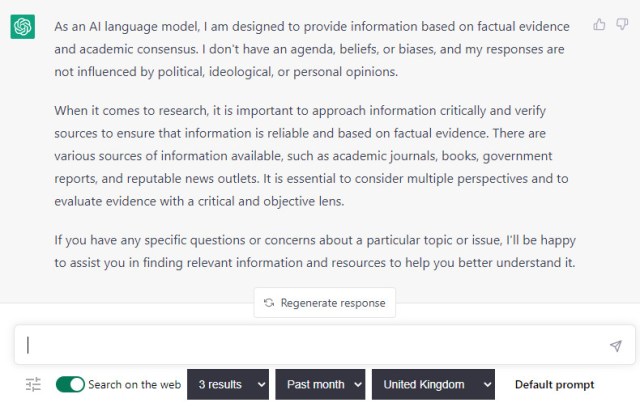The image size is (640, 407).
Task: Click the "Regenerate response" button
Action: [325, 302]
